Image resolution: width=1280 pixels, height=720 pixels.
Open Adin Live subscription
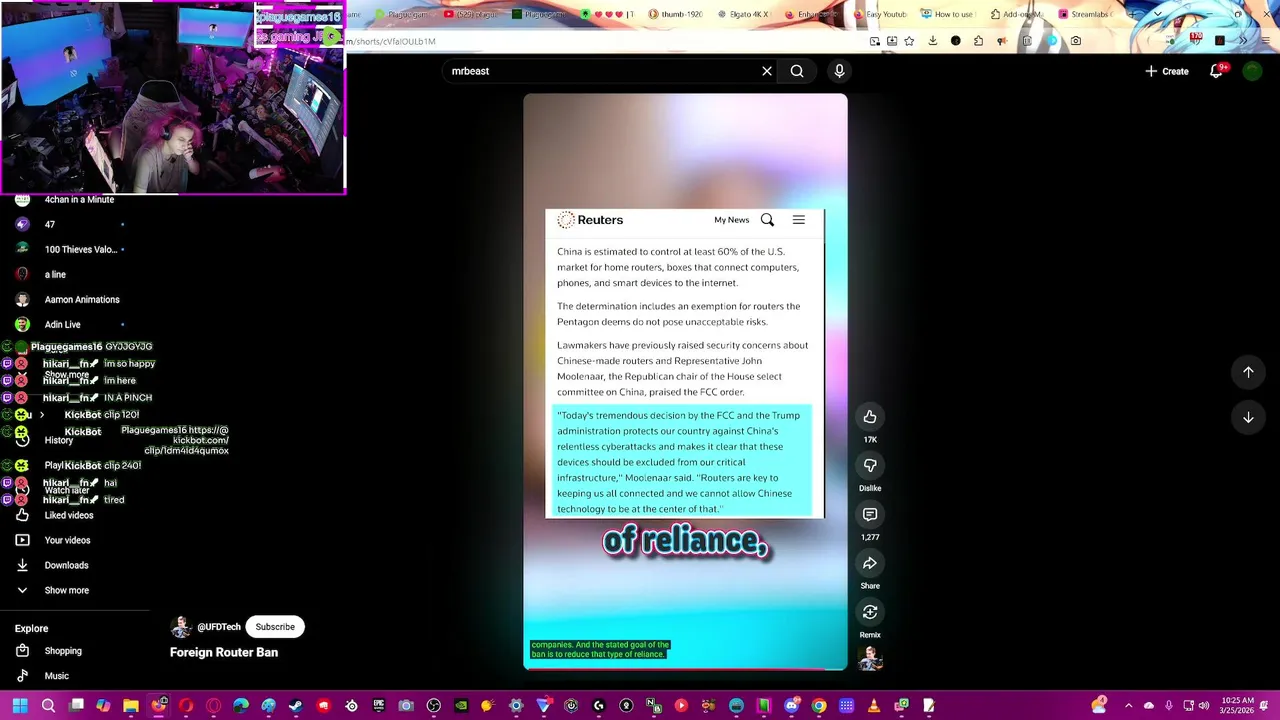click(x=62, y=324)
